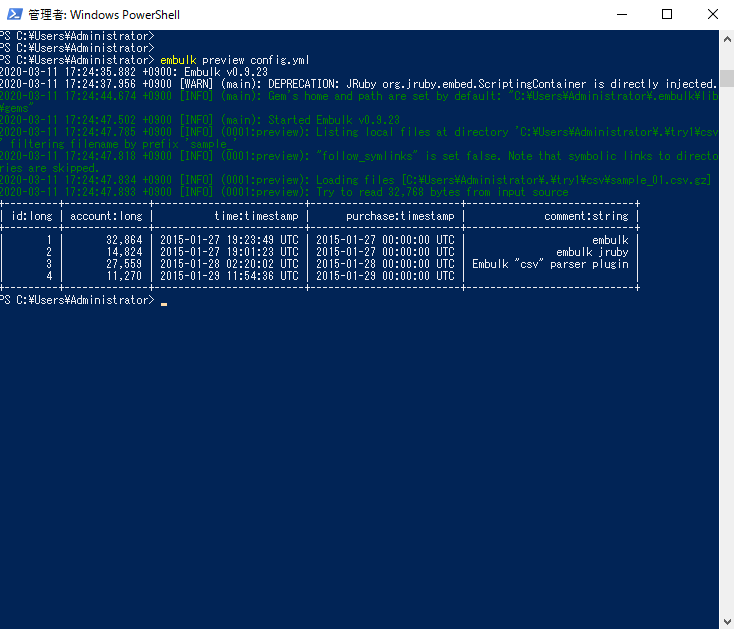734x629 pixels.
Task: Click the comment 'embulk jruby'
Action: tap(592, 252)
